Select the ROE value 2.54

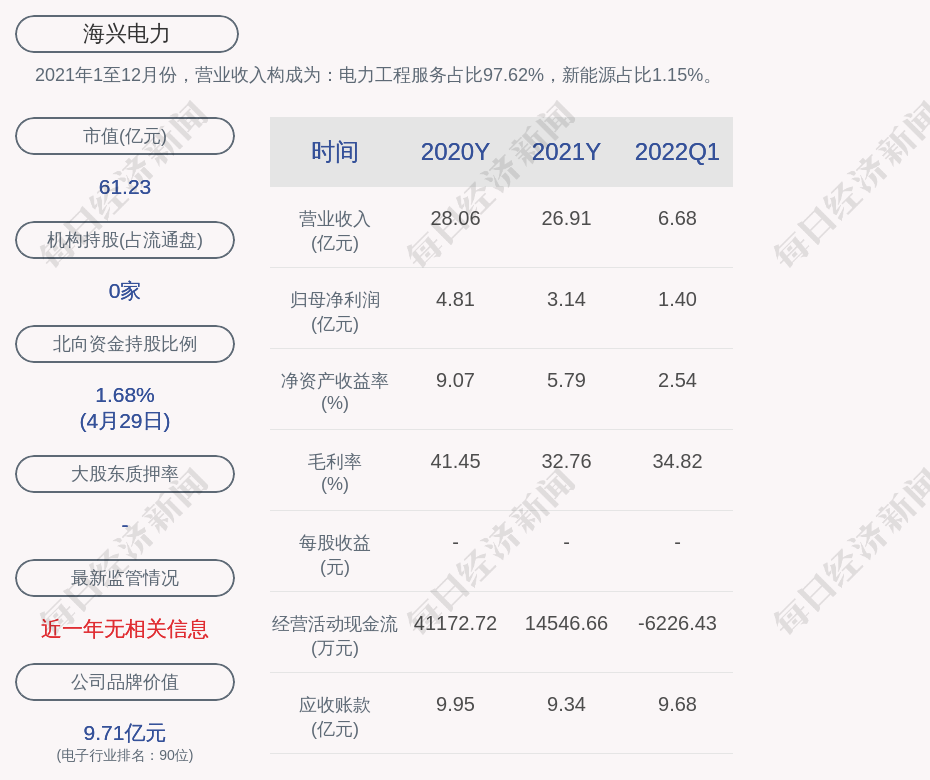[x=677, y=380]
